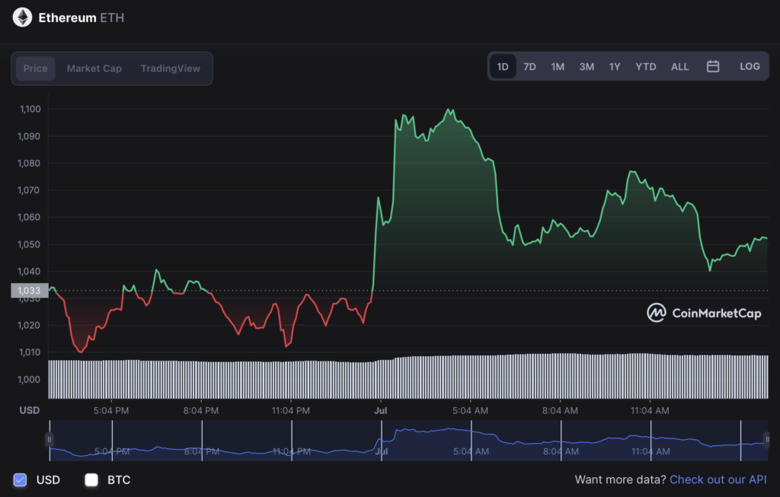The image size is (780, 497).
Task: Uncheck the USD checkbox
Action: pos(20,480)
